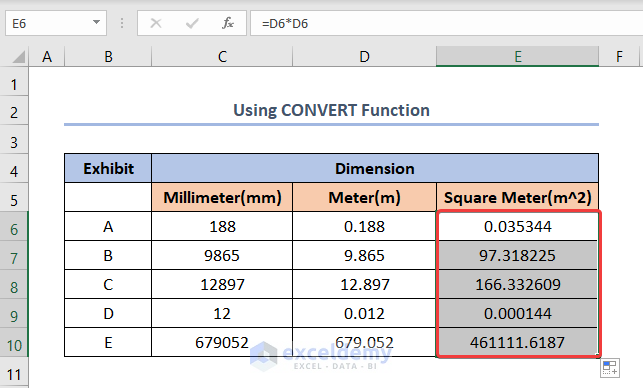Image resolution: width=643 pixels, height=388 pixels.
Task: Click cell with value 679.052
Action: point(364,342)
